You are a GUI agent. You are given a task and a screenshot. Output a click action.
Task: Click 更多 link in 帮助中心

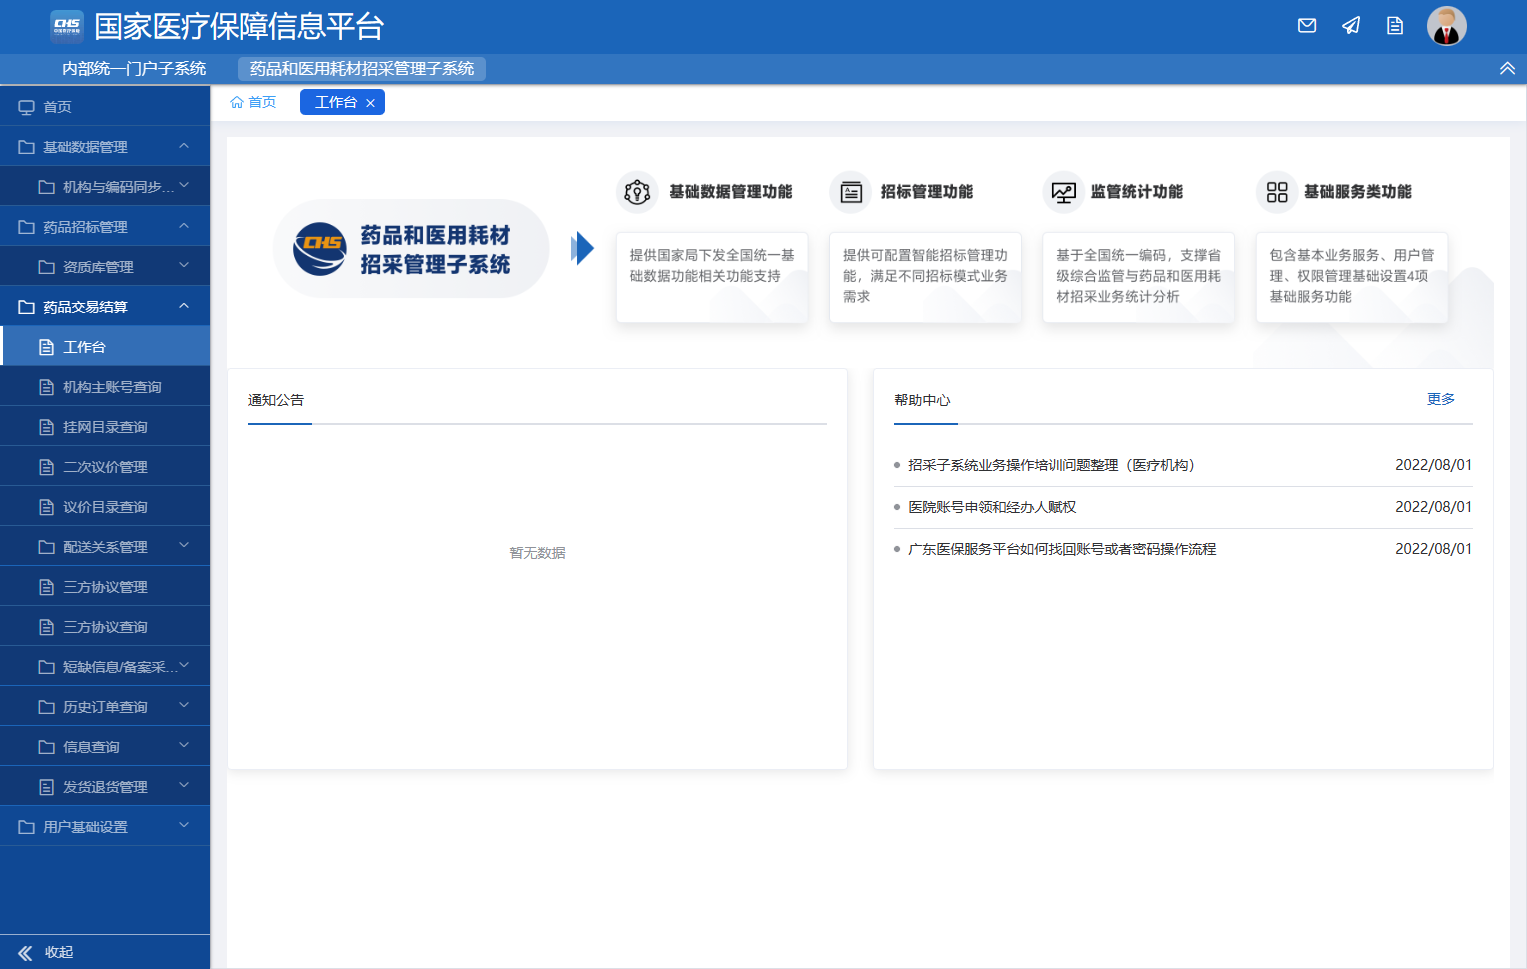pos(1441,399)
